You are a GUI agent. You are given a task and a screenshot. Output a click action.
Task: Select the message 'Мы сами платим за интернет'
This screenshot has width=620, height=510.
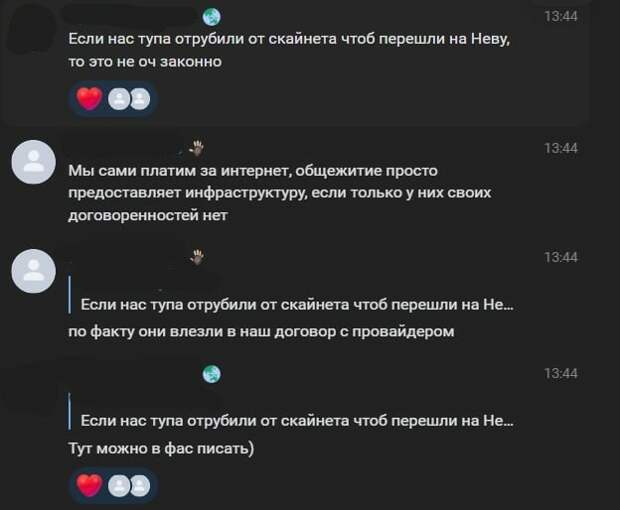pos(280,193)
